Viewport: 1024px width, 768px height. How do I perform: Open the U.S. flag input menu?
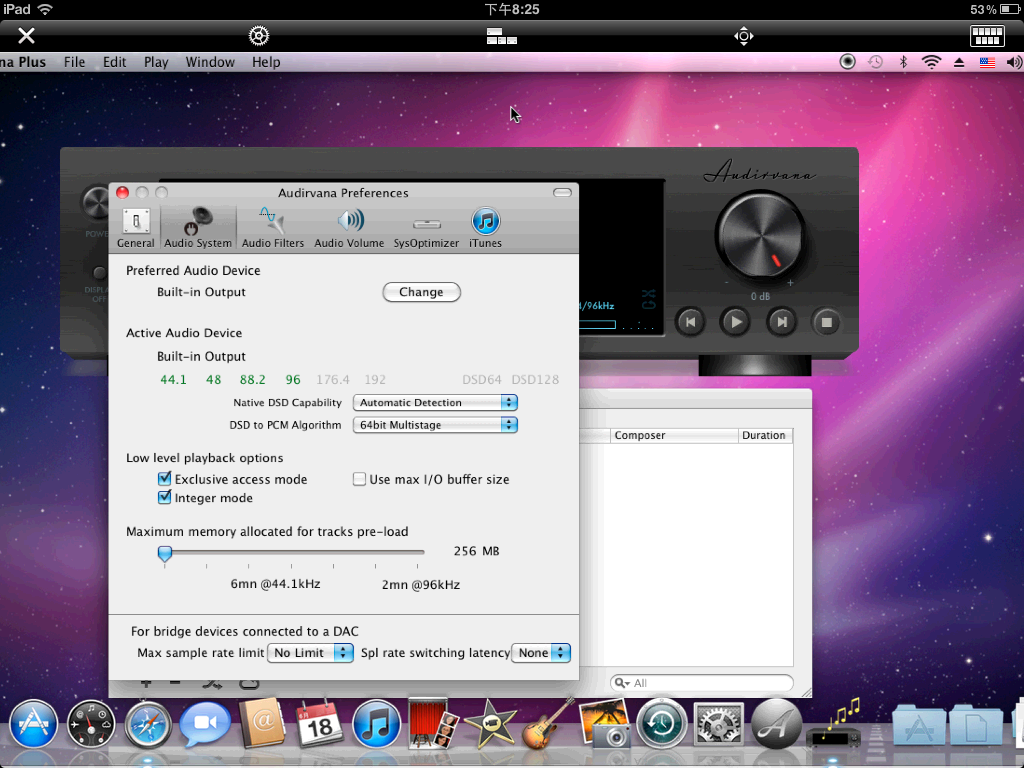(987, 63)
